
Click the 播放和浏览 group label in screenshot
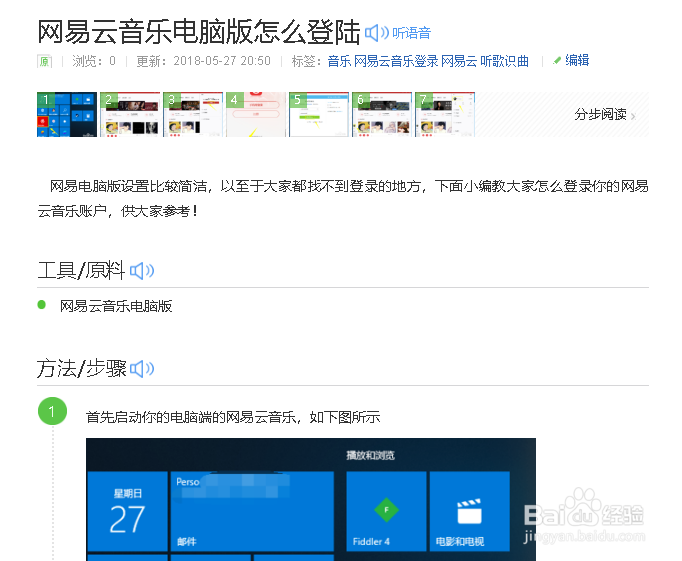371,455
